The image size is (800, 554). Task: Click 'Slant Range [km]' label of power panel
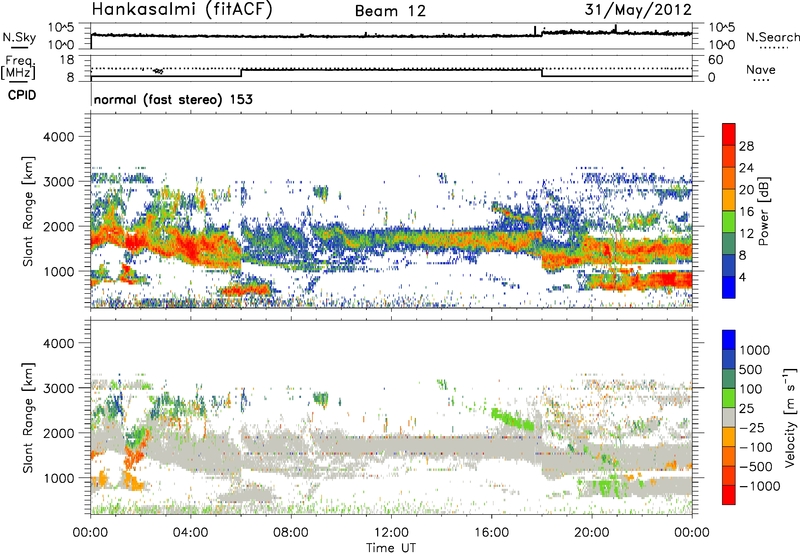coord(28,211)
